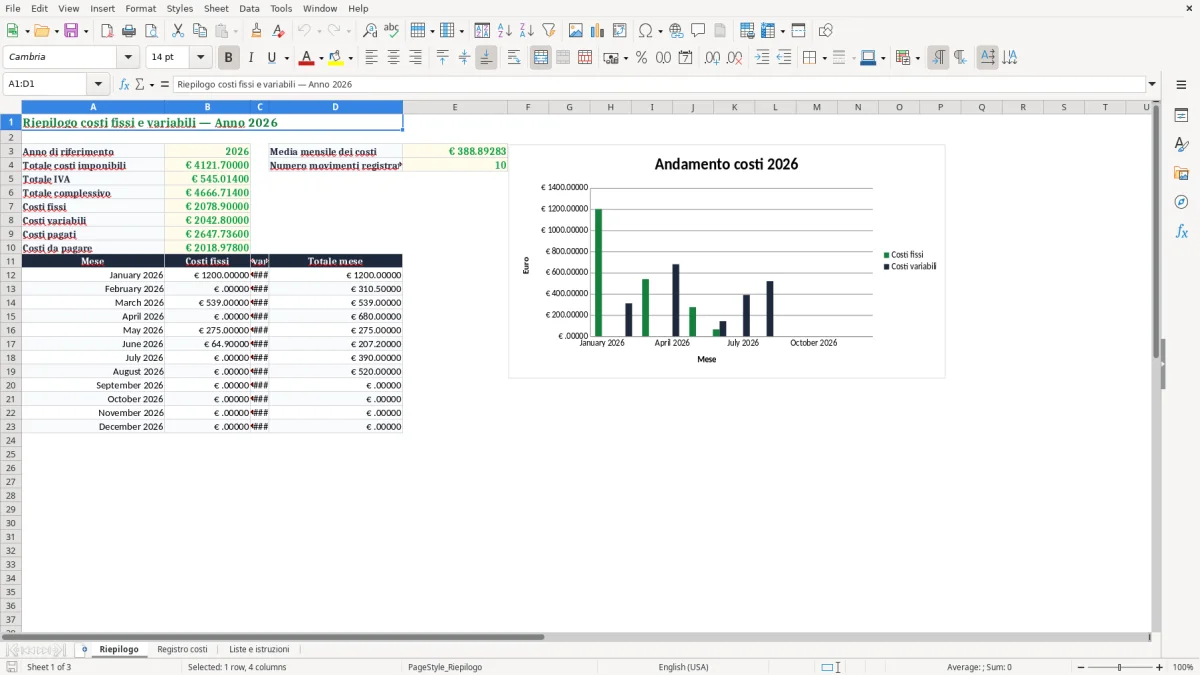1200x675 pixels.
Task: Open the sidebar Properties deck
Action: 1181,115
